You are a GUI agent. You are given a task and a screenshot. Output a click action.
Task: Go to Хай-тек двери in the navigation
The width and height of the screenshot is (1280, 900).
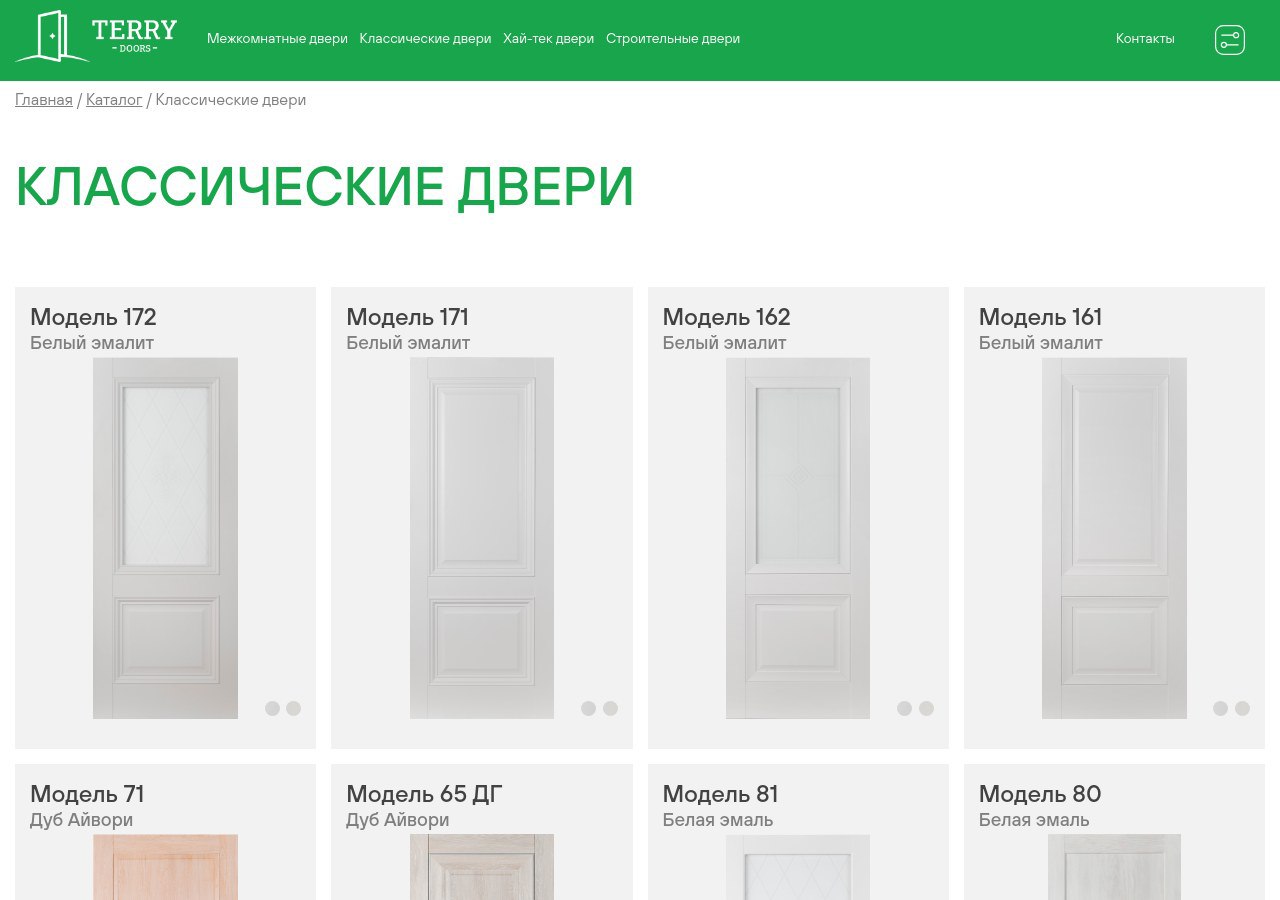click(x=548, y=39)
